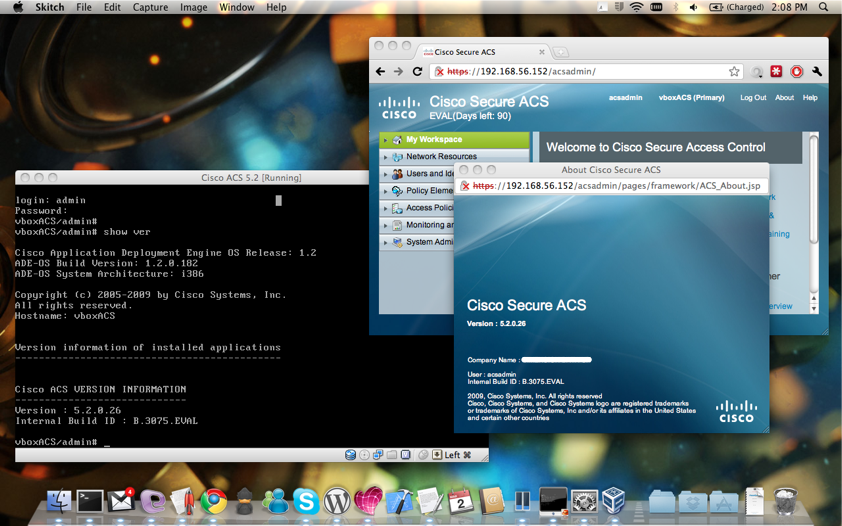The width and height of the screenshot is (842, 526).
Task: Click volume icon in menu bar
Action: coord(693,7)
